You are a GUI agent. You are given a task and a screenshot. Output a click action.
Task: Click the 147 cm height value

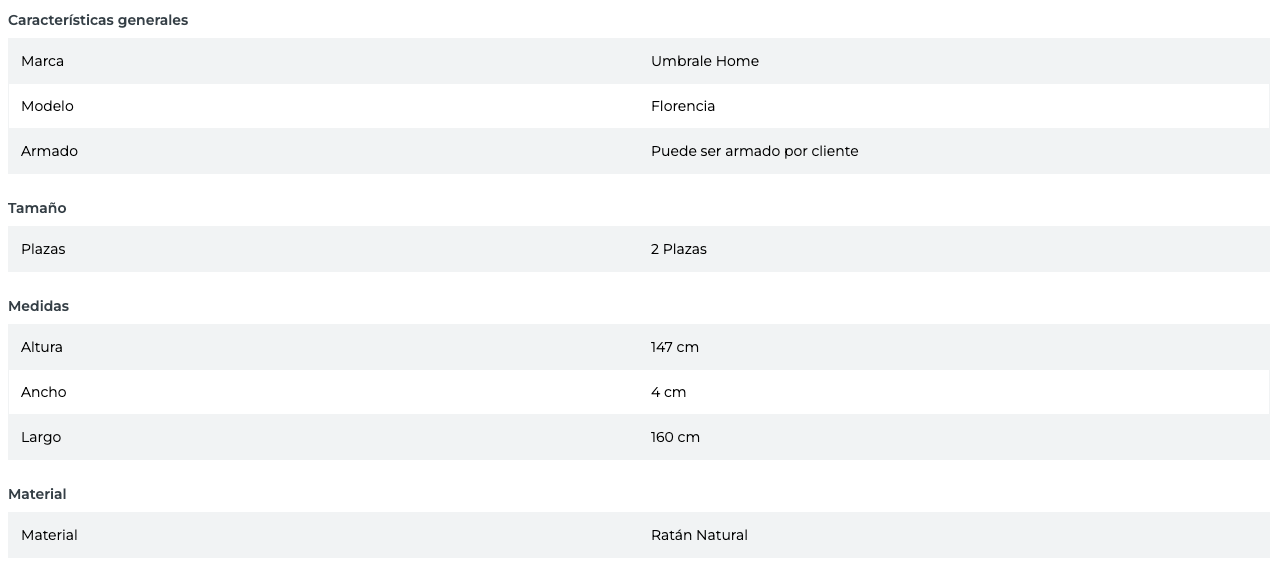click(674, 347)
